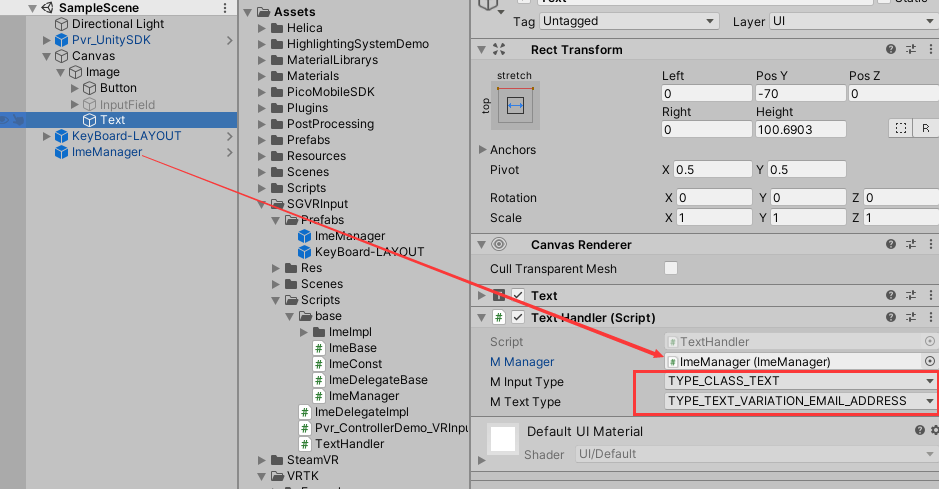Expand the ImeImpl folder arrow
Image resolution: width=939 pixels, height=489 pixels.
tap(304, 332)
